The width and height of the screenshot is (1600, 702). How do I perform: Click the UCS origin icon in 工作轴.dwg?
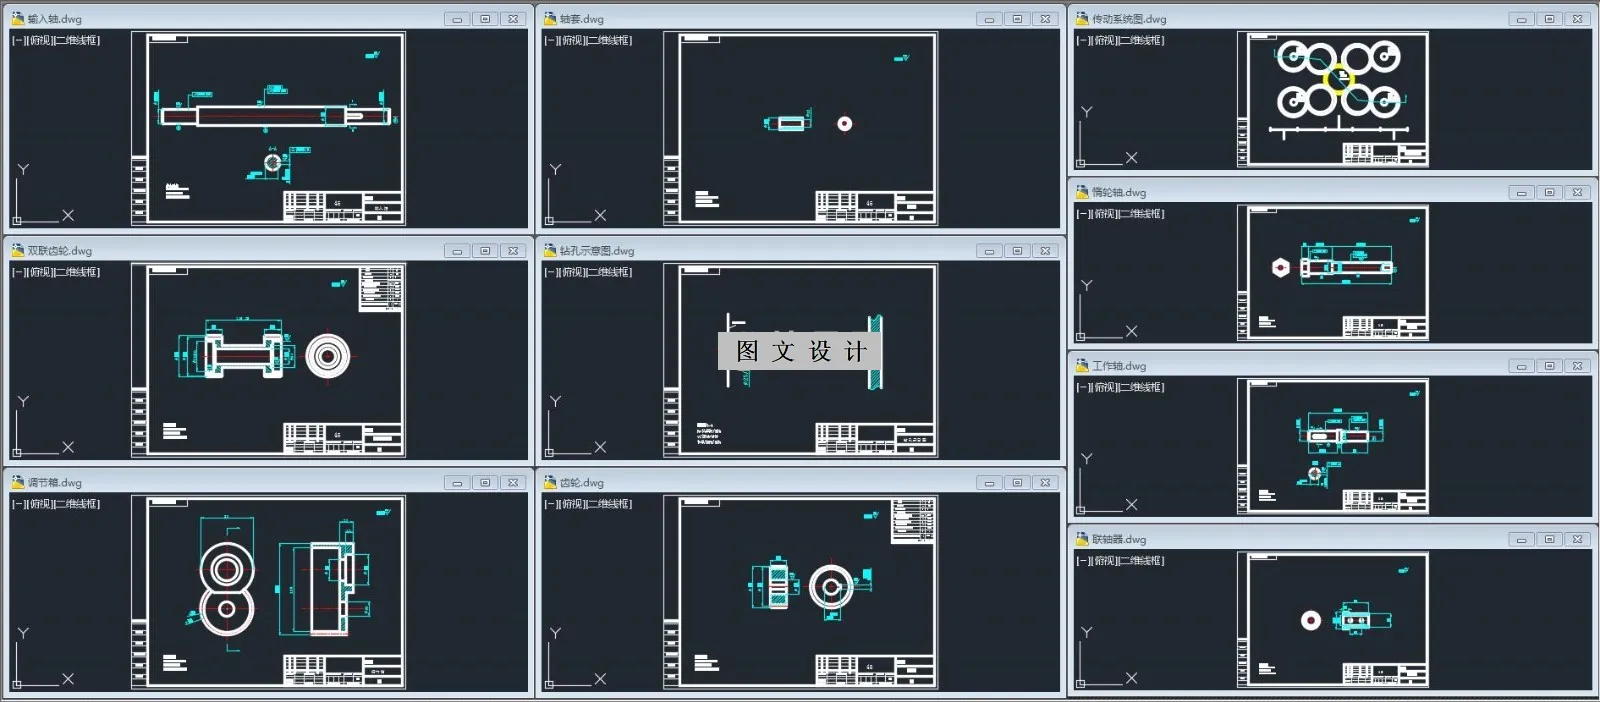click(1081, 509)
